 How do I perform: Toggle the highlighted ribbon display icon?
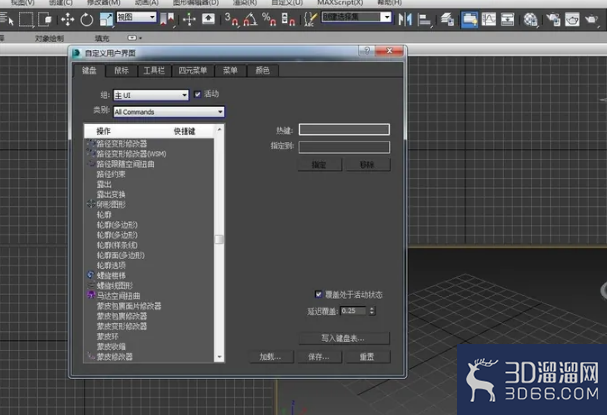(x=469, y=19)
